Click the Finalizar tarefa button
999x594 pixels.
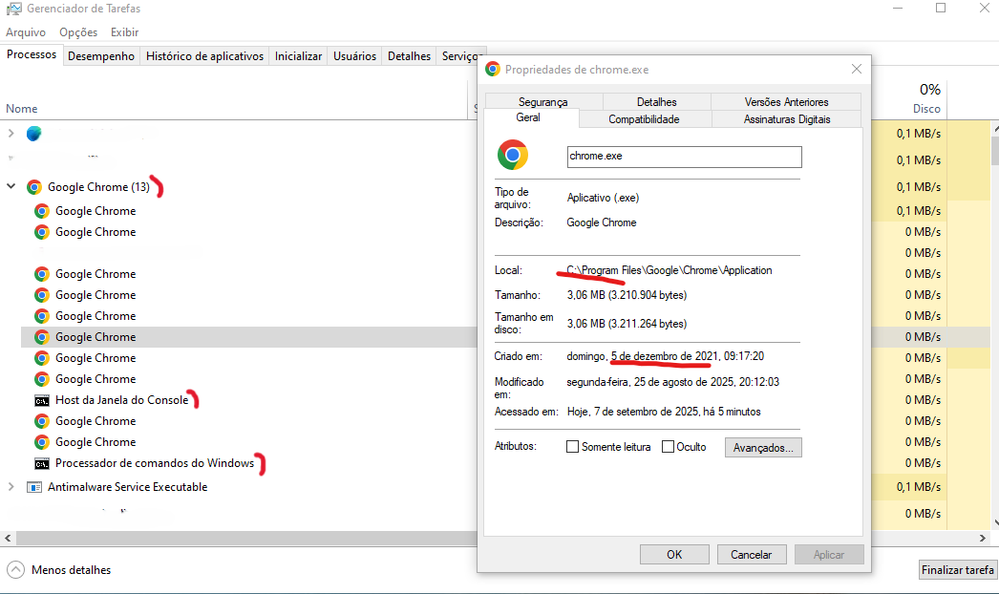pos(958,570)
